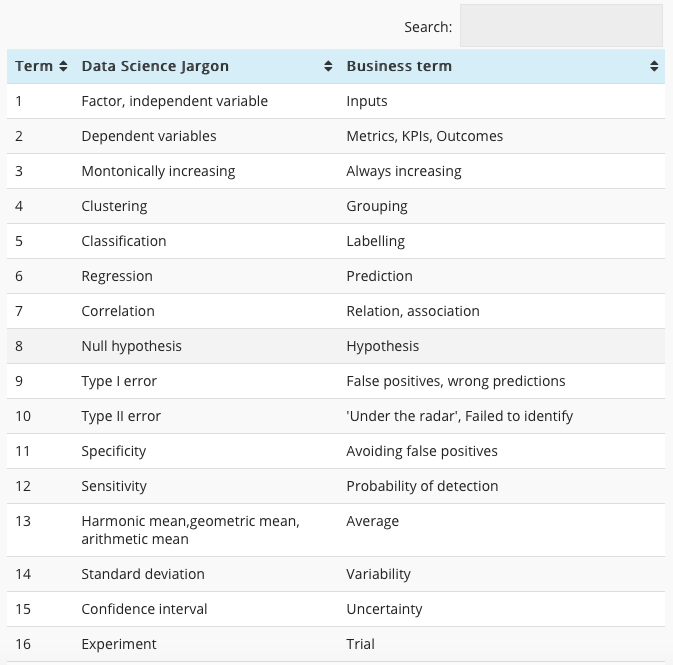673x665 pixels.
Task: Click the Type I error cell
Action: (119, 381)
